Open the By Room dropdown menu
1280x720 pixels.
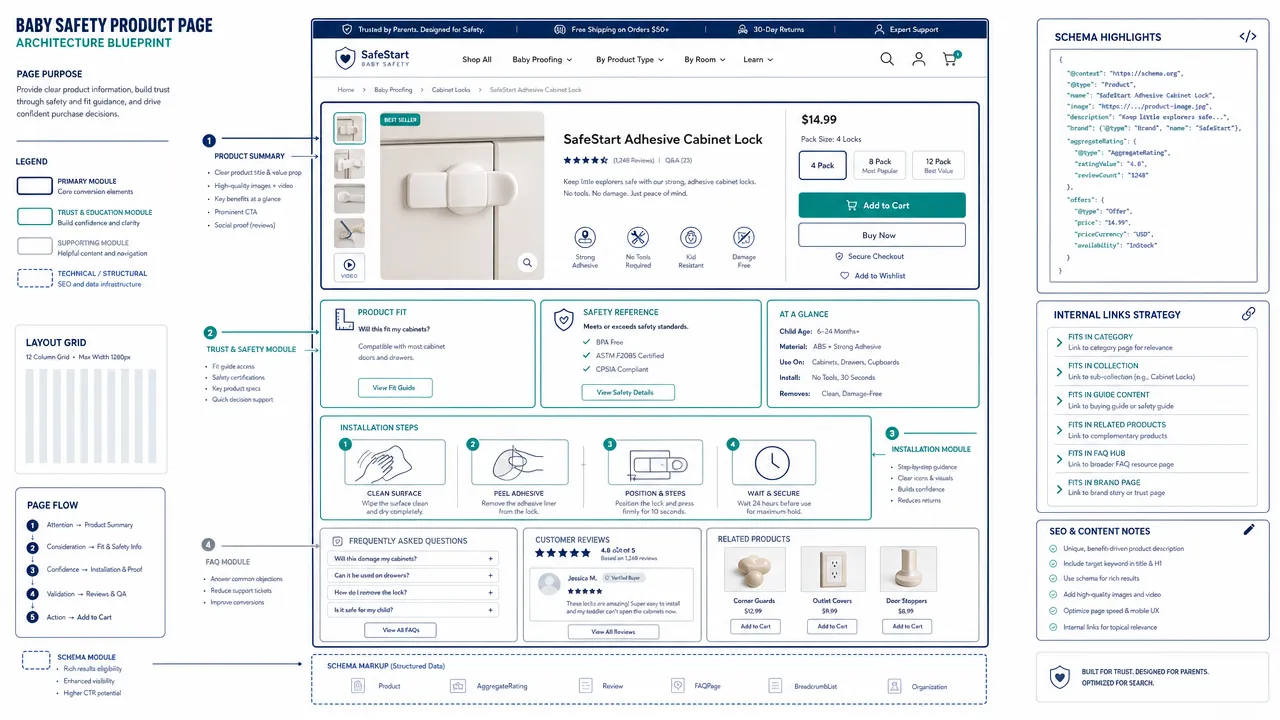click(x=704, y=60)
